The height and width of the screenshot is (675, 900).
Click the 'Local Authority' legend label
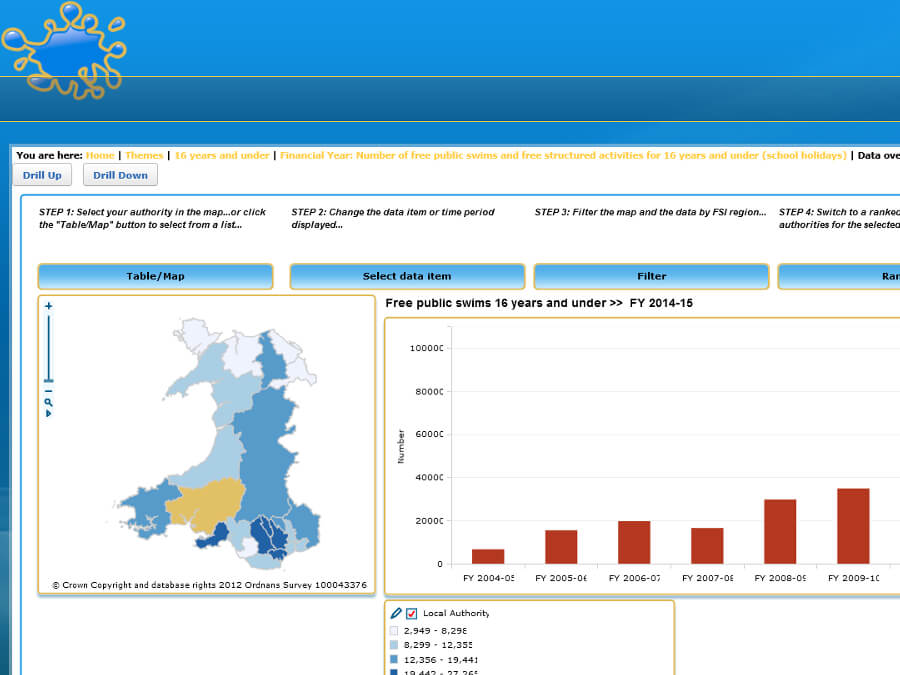(x=456, y=613)
